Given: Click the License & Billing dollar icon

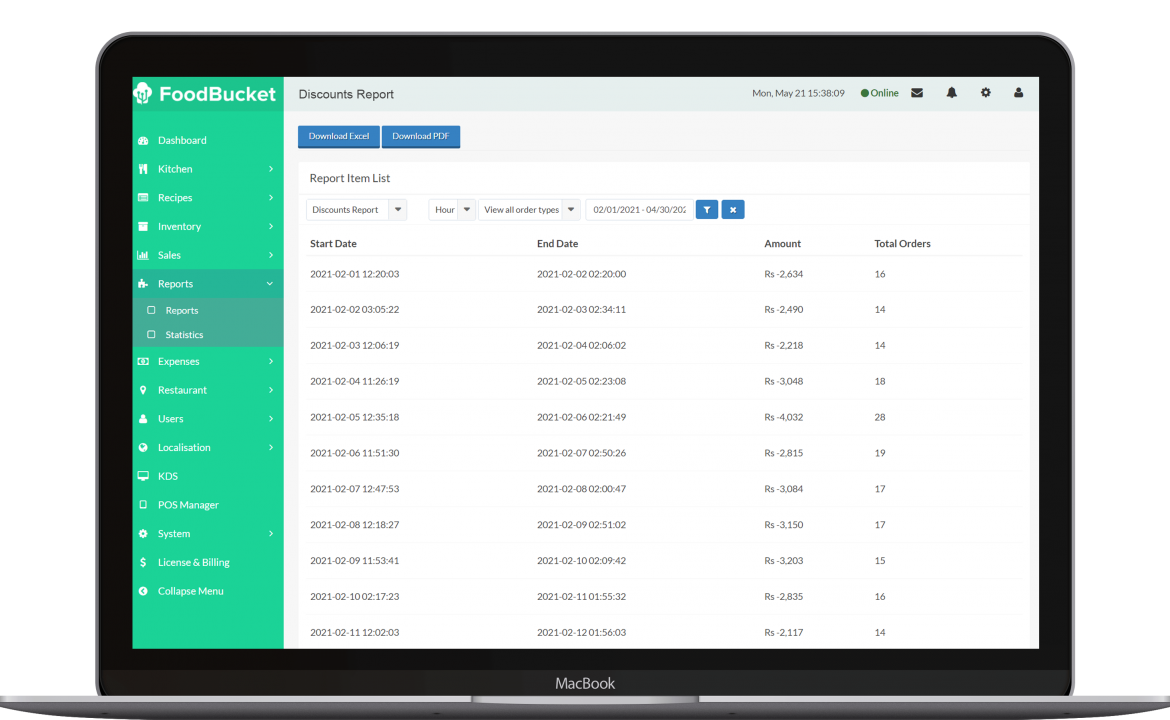Looking at the screenshot, I should click(x=143, y=563).
